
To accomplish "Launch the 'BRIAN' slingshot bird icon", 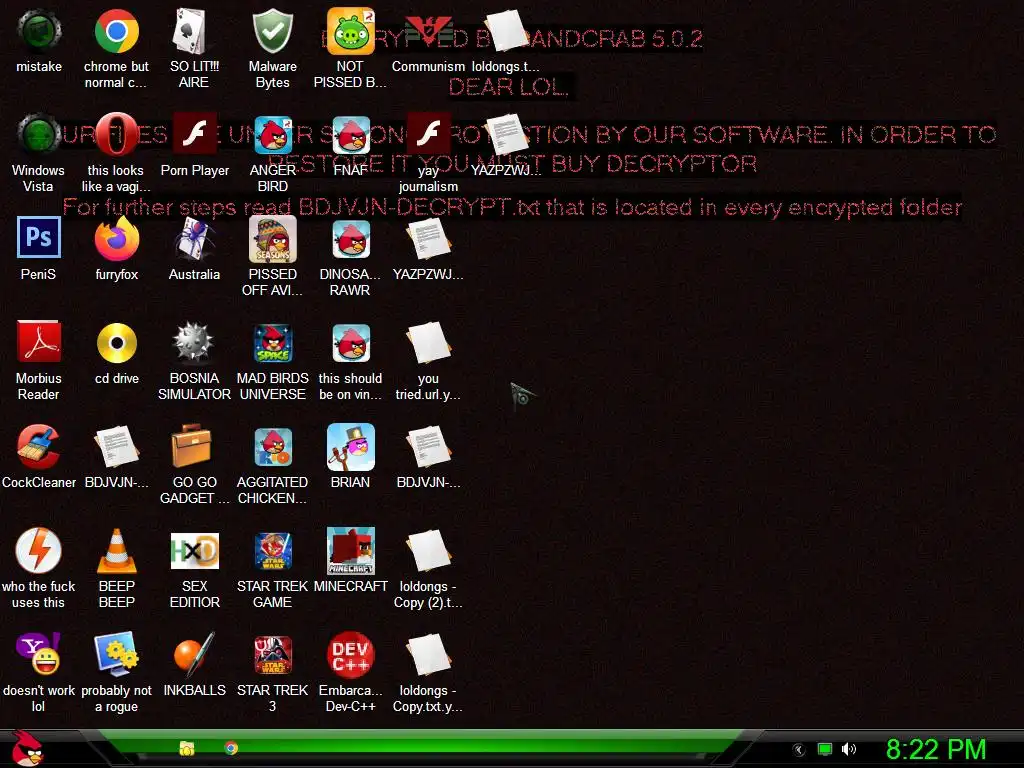I will click(x=350, y=447).
